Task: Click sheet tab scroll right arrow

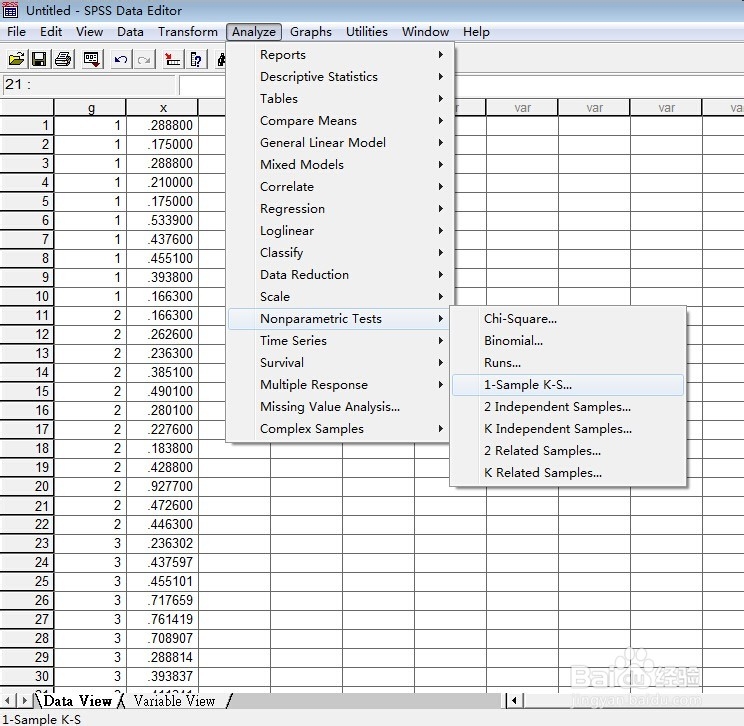Action: coord(25,700)
